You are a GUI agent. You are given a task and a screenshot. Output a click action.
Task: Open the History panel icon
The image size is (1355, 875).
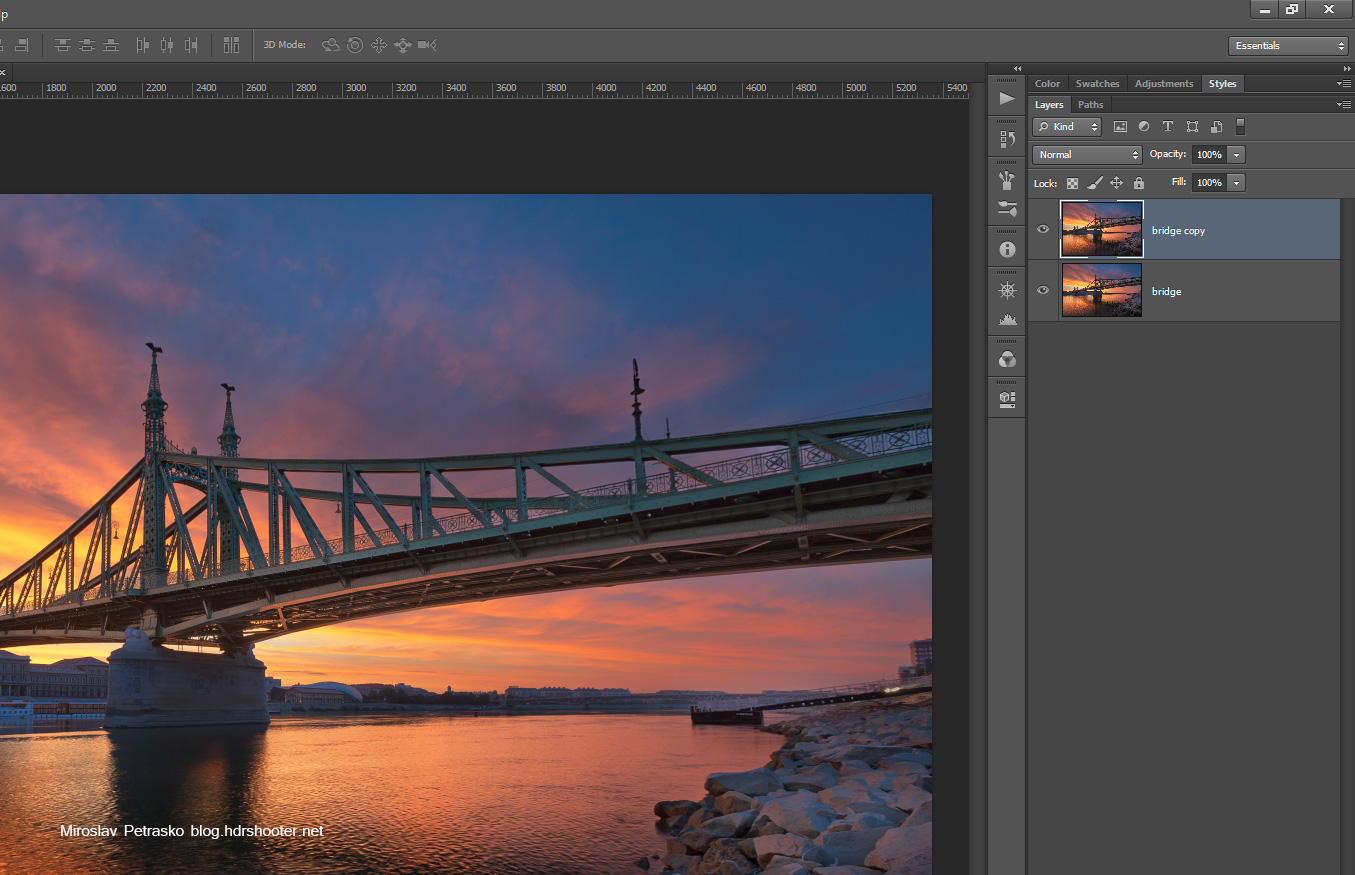pos(1007,139)
